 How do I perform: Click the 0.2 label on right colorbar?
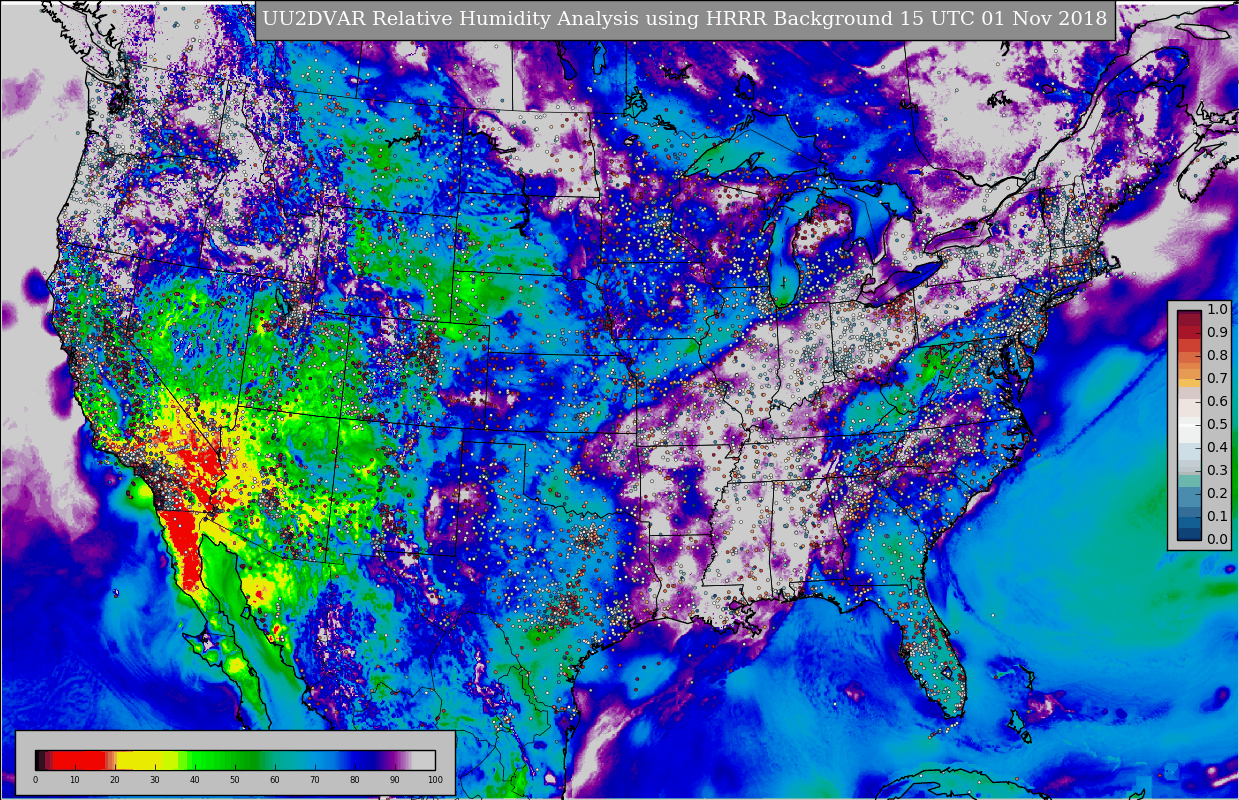(x=1217, y=493)
